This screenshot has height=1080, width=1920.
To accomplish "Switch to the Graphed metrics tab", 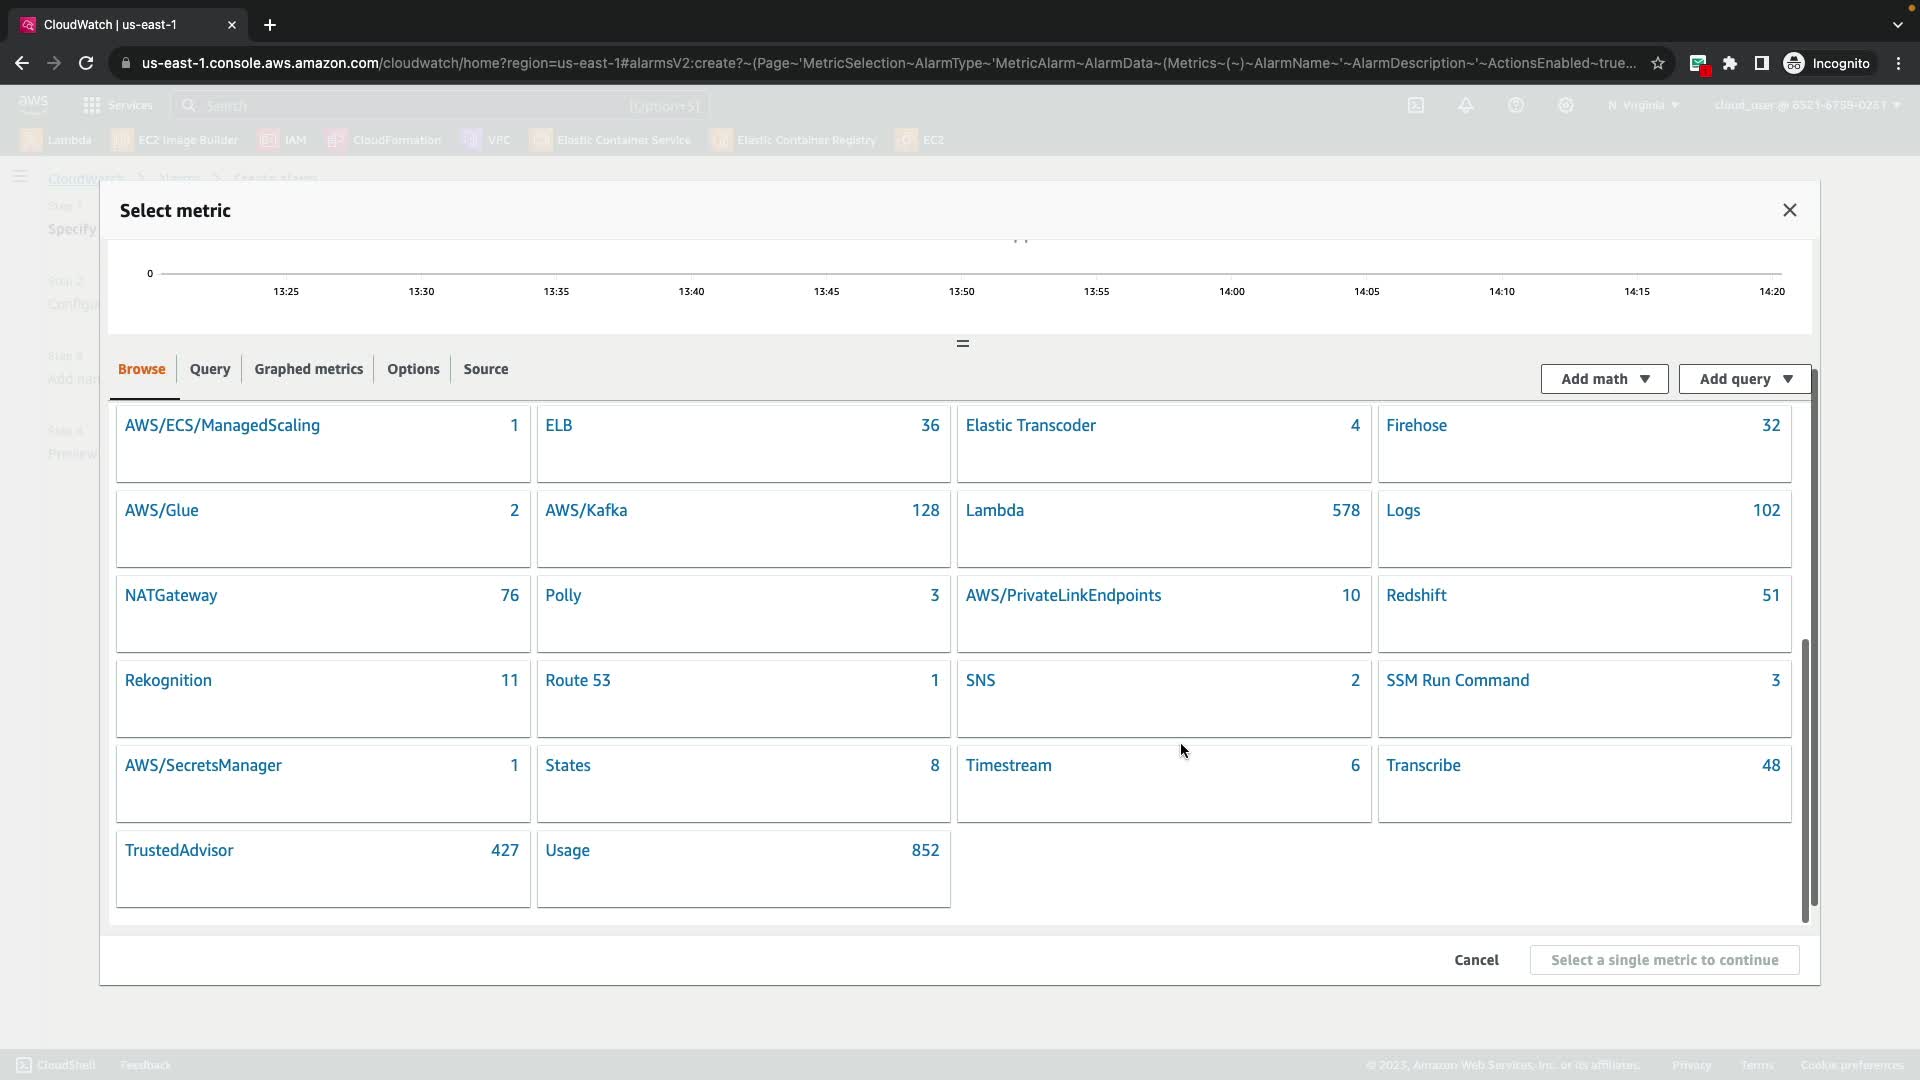I will click(308, 369).
